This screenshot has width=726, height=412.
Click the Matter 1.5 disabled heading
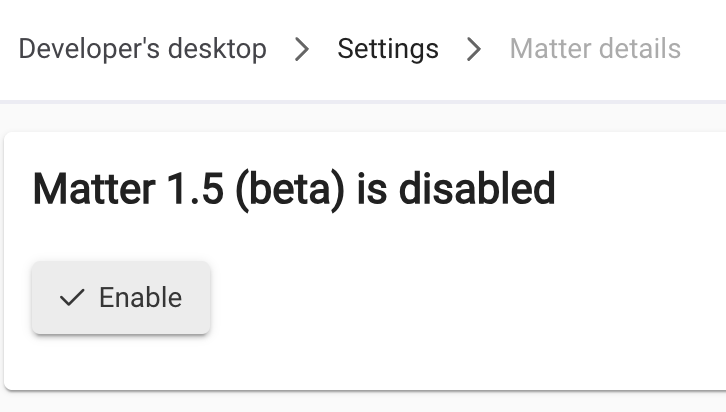pyautogui.click(x=294, y=189)
